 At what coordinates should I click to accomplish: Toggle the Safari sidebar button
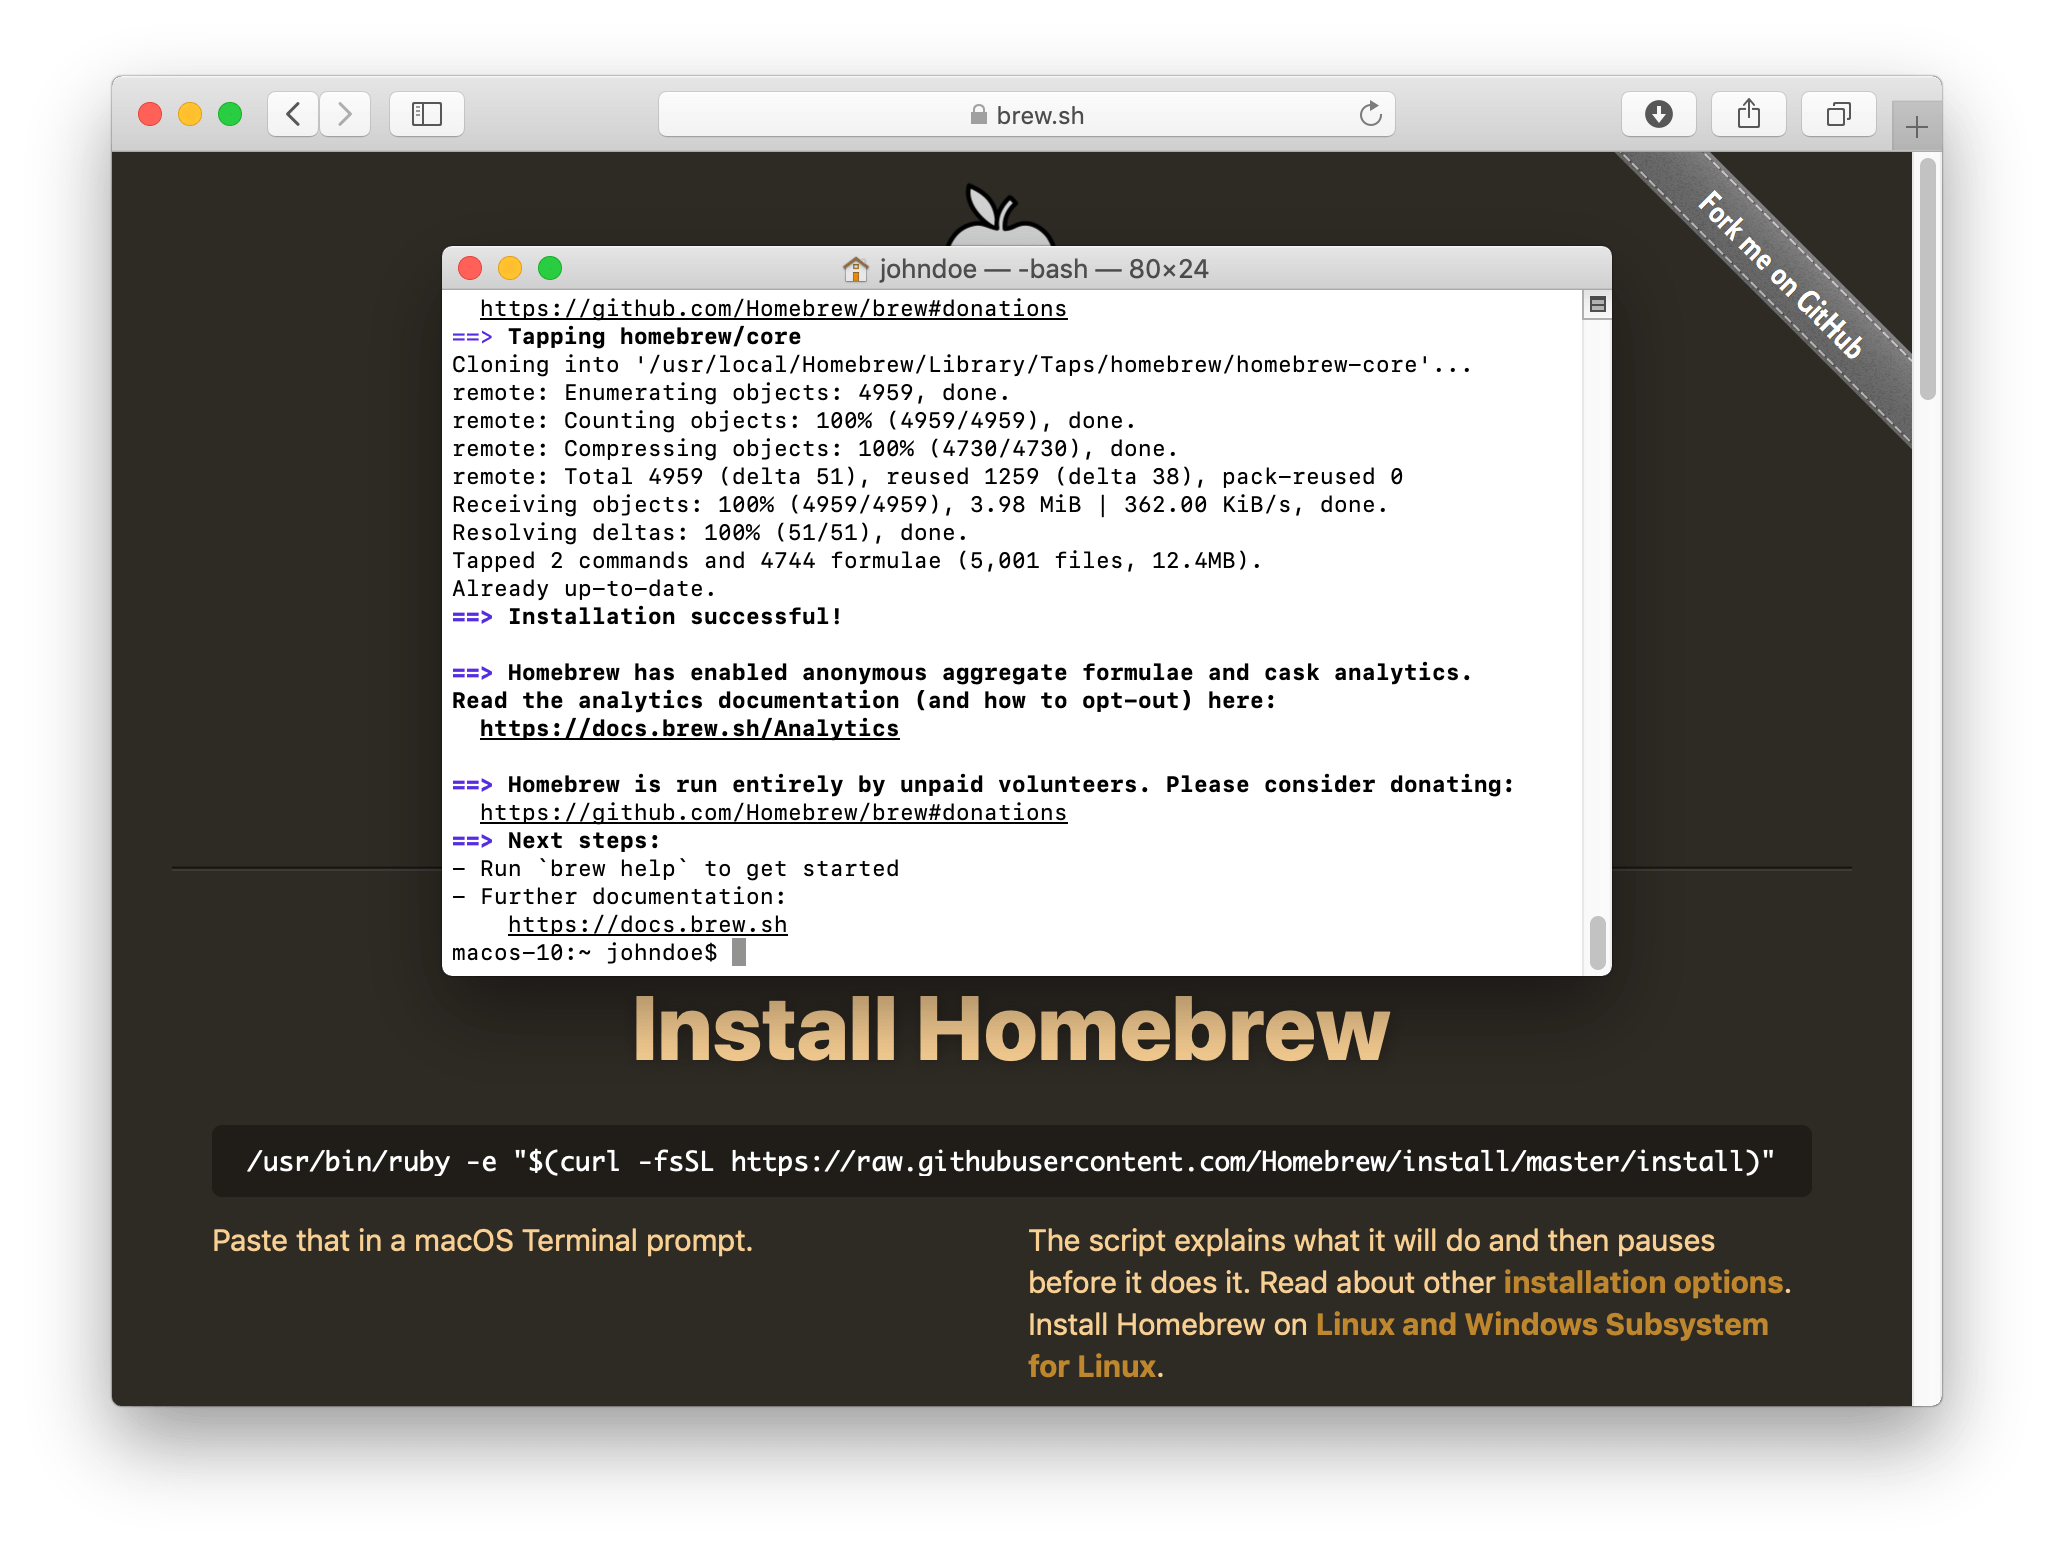[x=427, y=114]
